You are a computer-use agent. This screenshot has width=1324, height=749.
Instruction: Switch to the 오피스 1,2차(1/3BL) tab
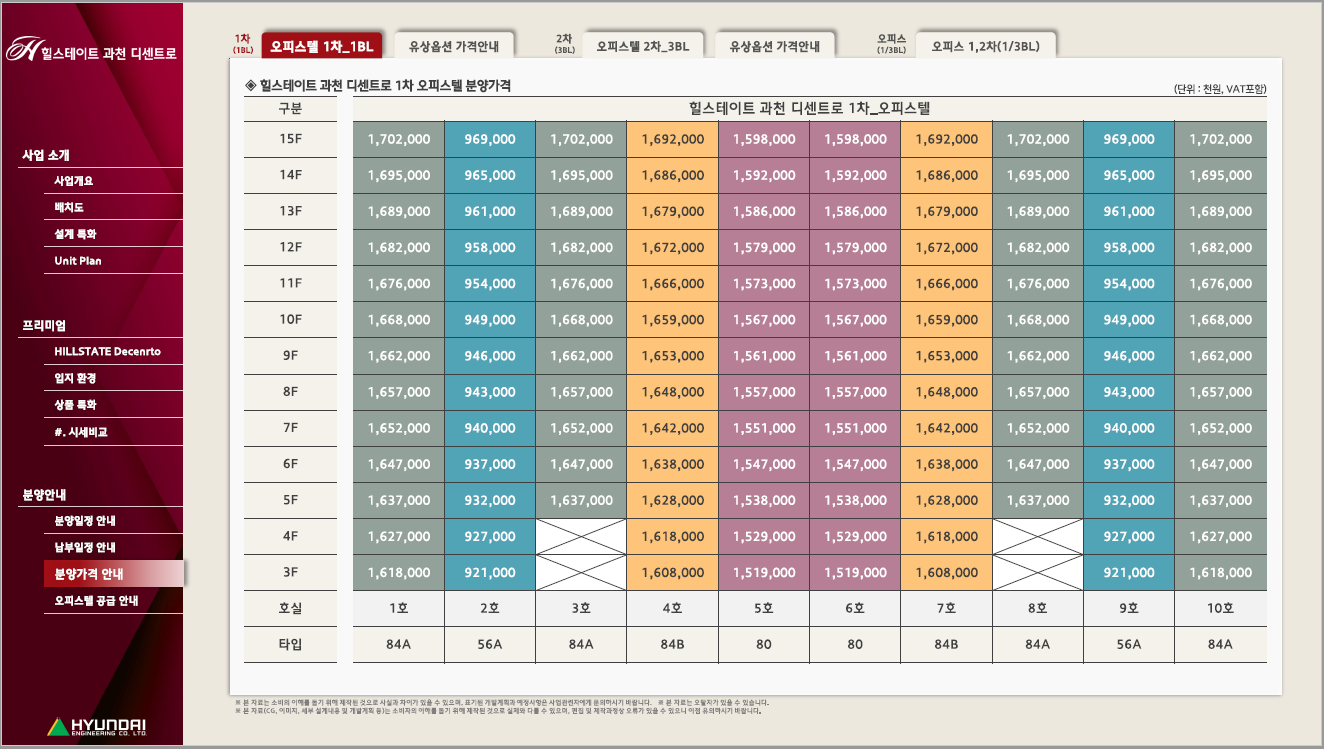pos(985,46)
